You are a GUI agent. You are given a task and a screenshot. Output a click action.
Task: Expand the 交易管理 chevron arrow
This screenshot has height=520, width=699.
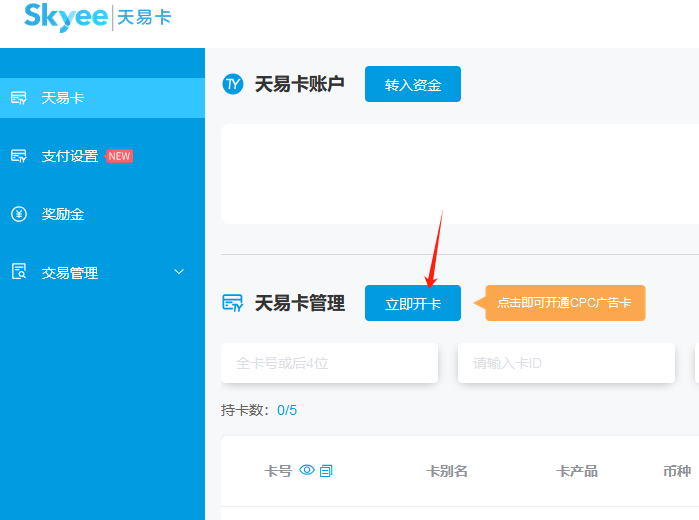179,272
